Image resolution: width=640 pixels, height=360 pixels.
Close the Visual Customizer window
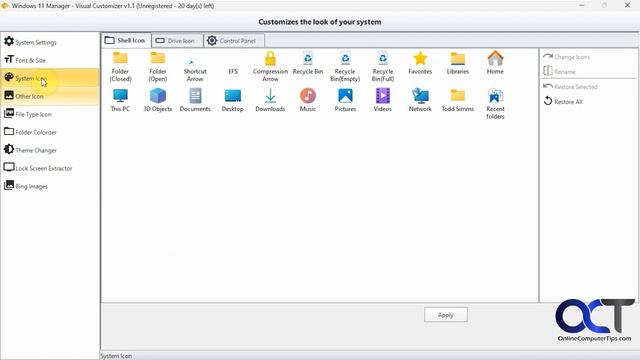click(x=627, y=5)
